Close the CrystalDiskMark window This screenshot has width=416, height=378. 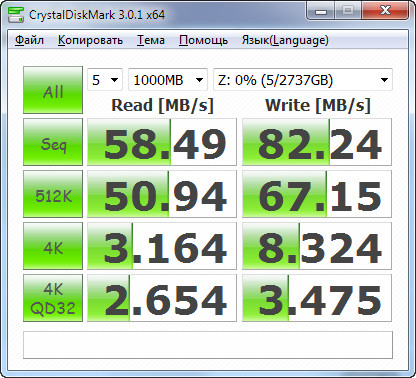coord(385,11)
